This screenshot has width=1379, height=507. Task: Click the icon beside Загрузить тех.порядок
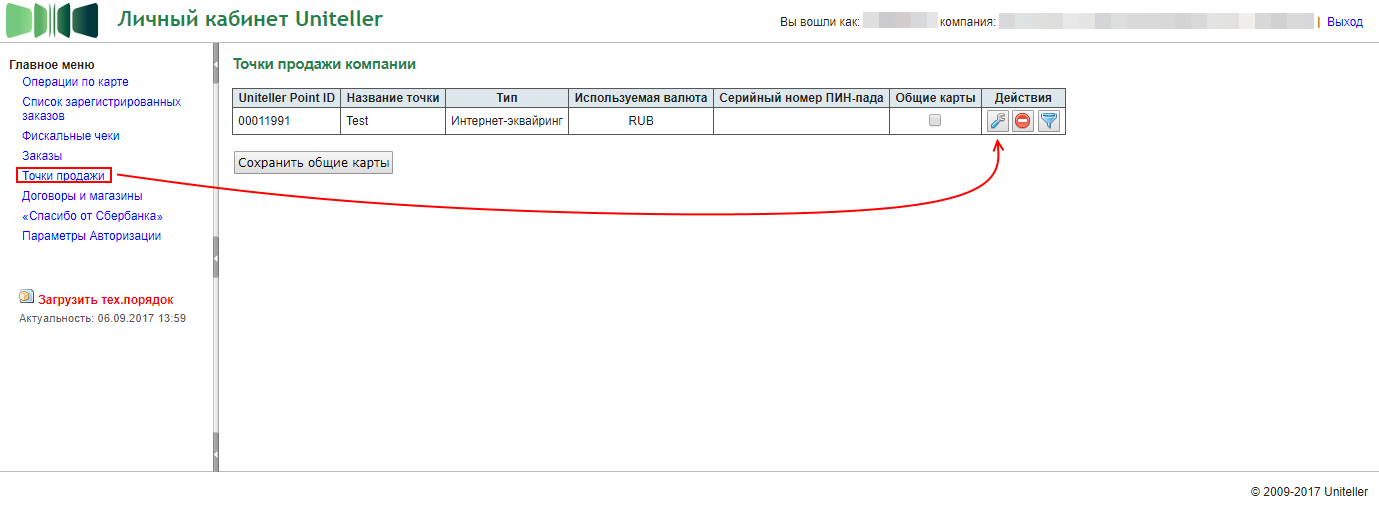coord(26,297)
